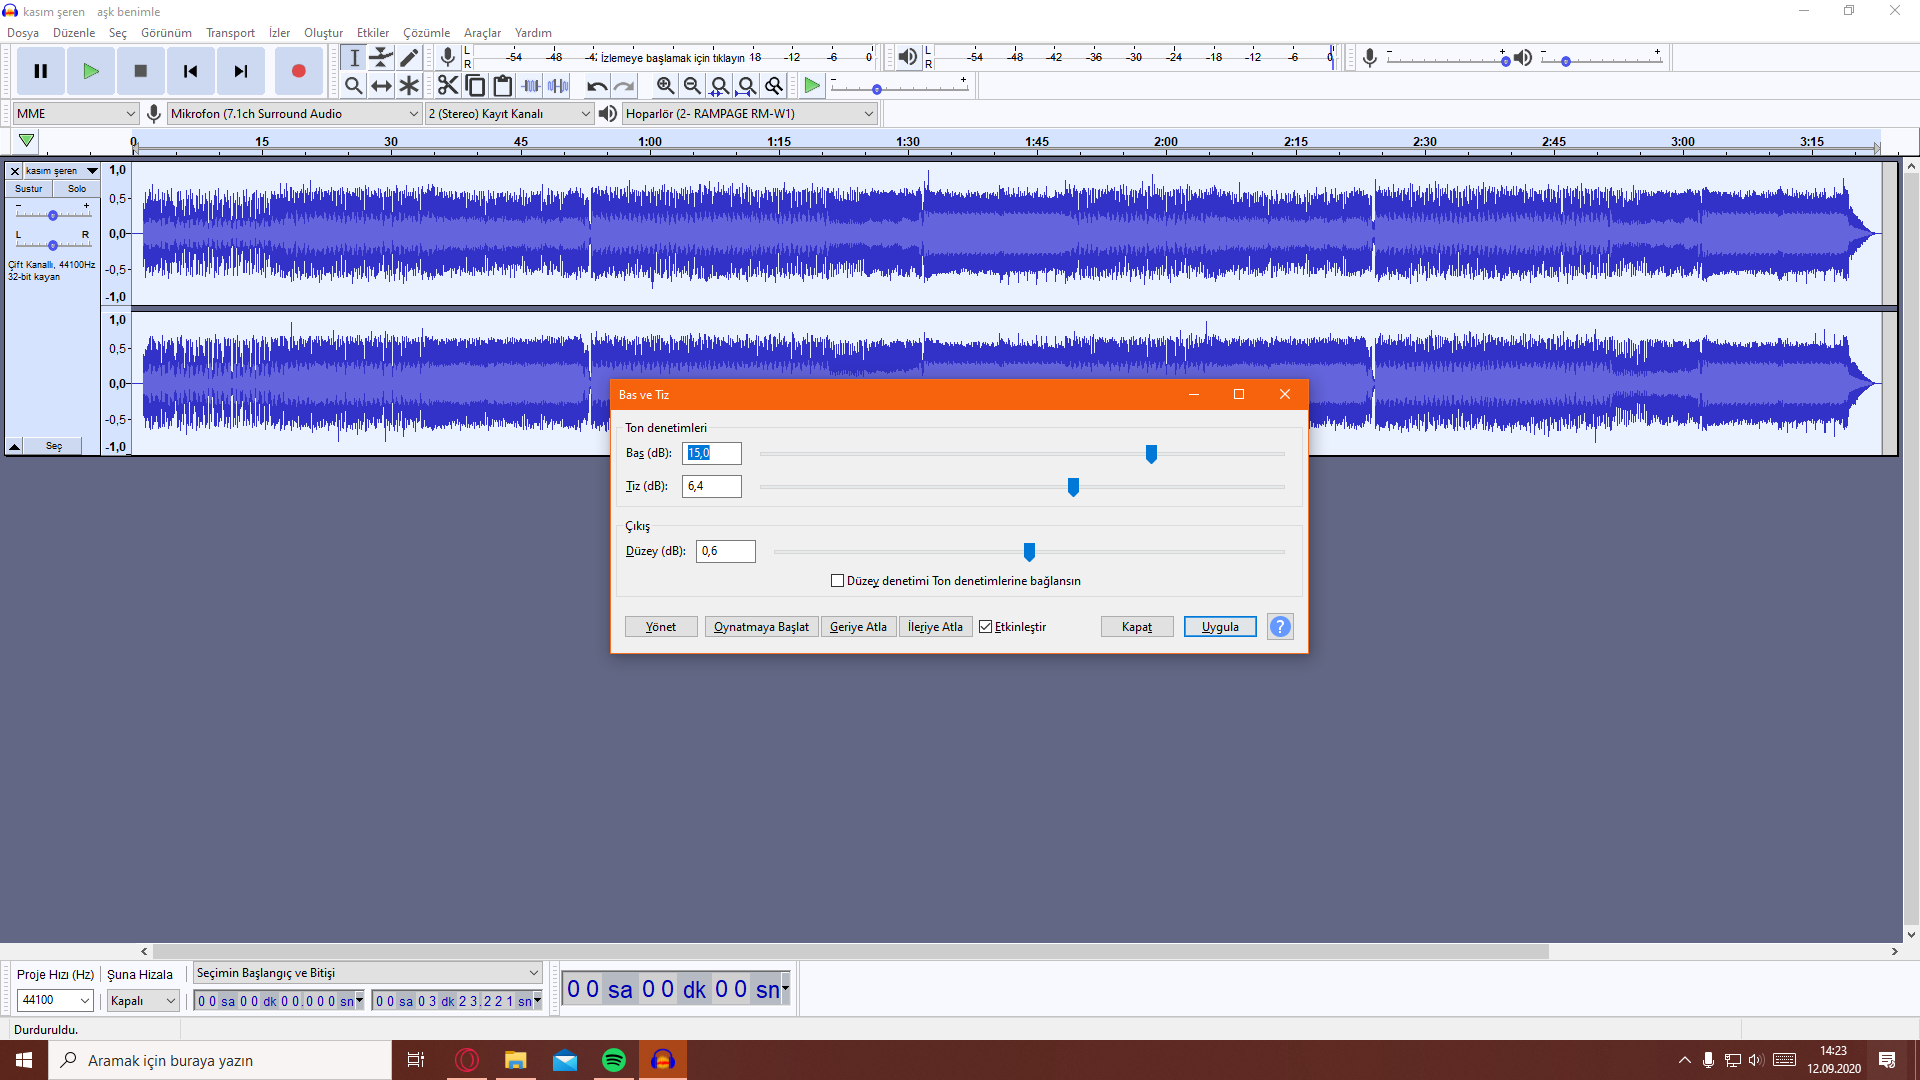This screenshot has height=1080, width=1920.
Task: Click the Cut scissors icon
Action: coord(448,86)
